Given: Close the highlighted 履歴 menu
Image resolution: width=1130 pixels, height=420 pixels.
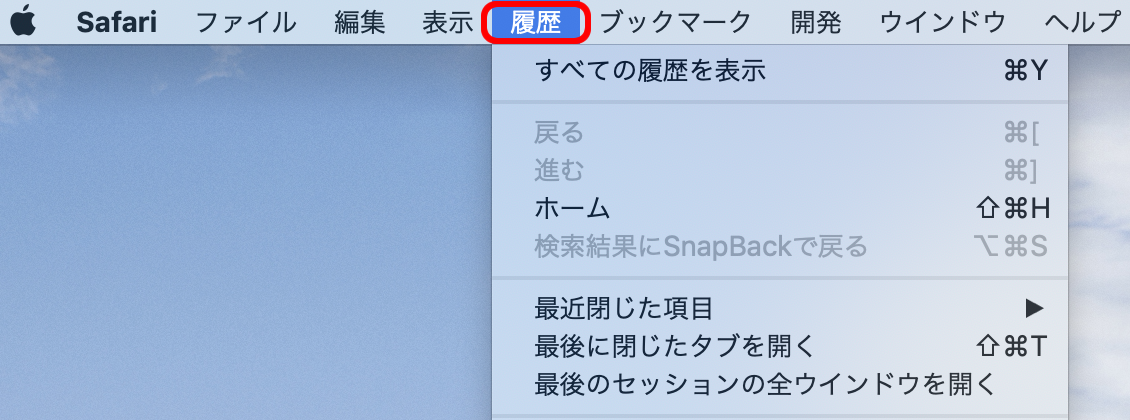Looking at the screenshot, I should tap(535, 22).
